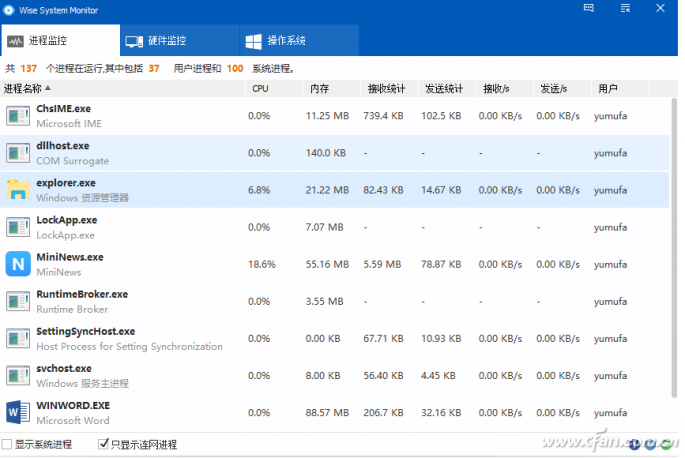The image size is (685, 458).
Task: Select the SettingSyncHost.exe process name
Action: (86, 332)
